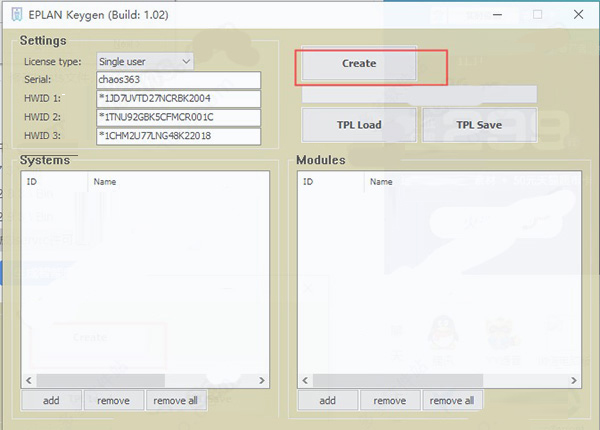Maximize the EPLAN Keygen window

click(x=538, y=15)
